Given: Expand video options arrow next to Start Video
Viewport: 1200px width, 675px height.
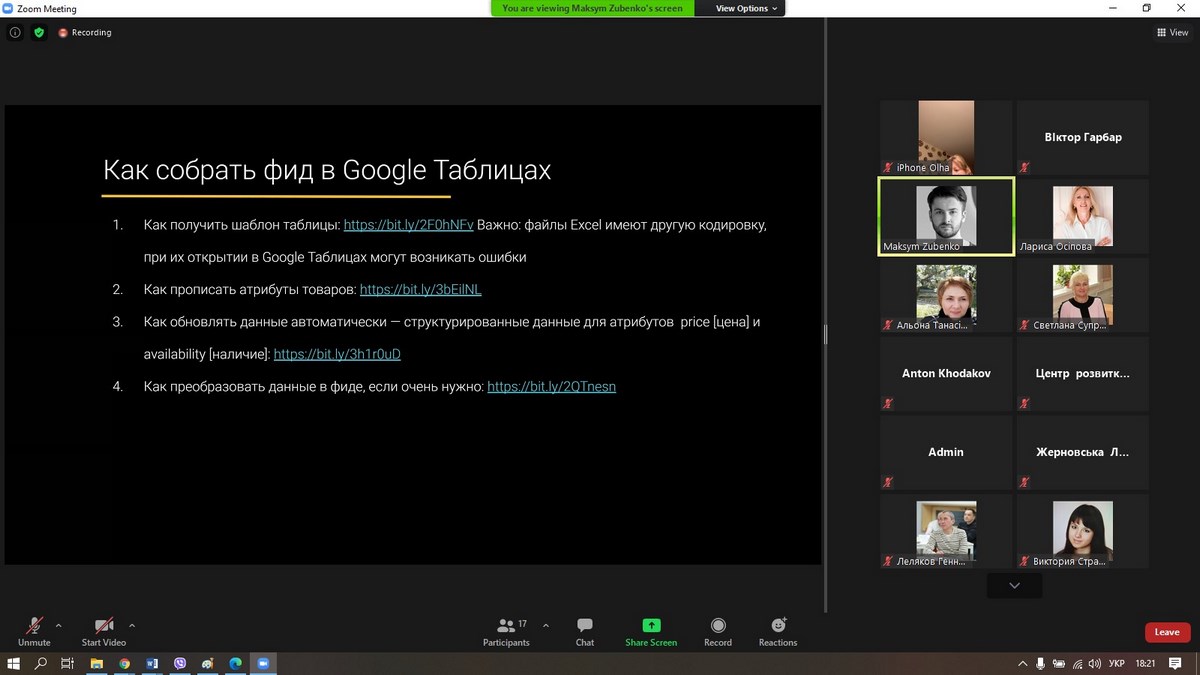Looking at the screenshot, I should [132, 625].
